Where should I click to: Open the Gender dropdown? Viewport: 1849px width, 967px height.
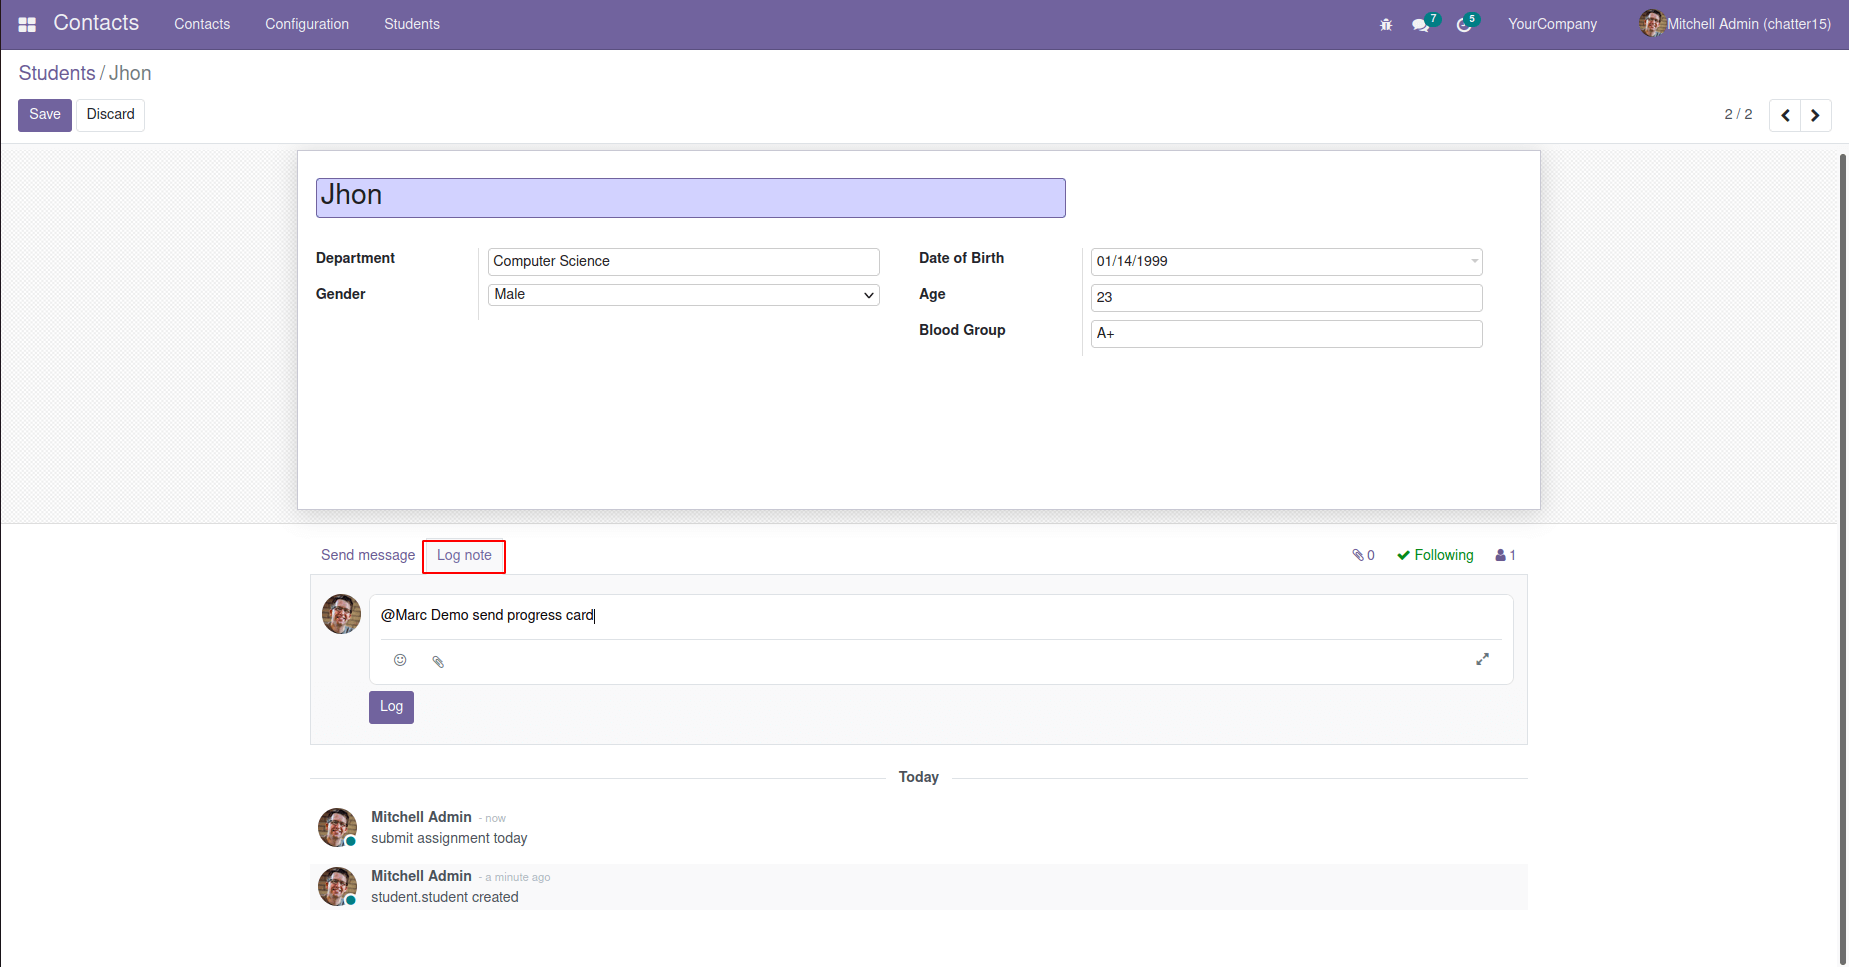click(x=683, y=295)
